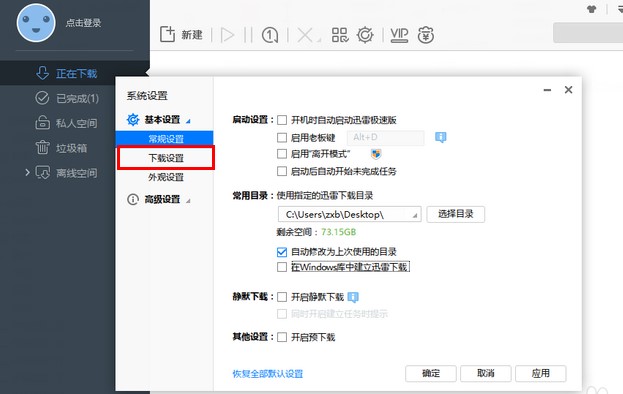Open the 正在下载 downloading list
Image resolution: width=623 pixels, height=394 pixels.
(75, 73)
